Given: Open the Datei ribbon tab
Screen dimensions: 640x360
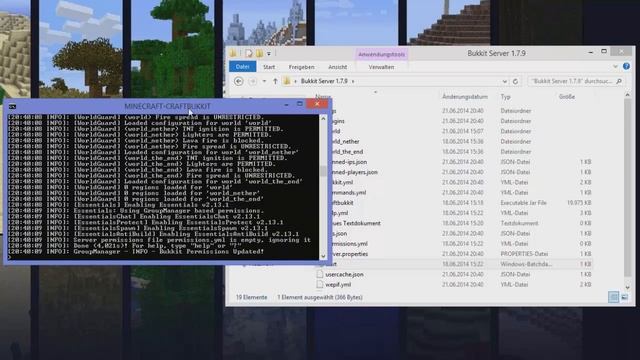Looking at the screenshot, I should click(242, 67).
